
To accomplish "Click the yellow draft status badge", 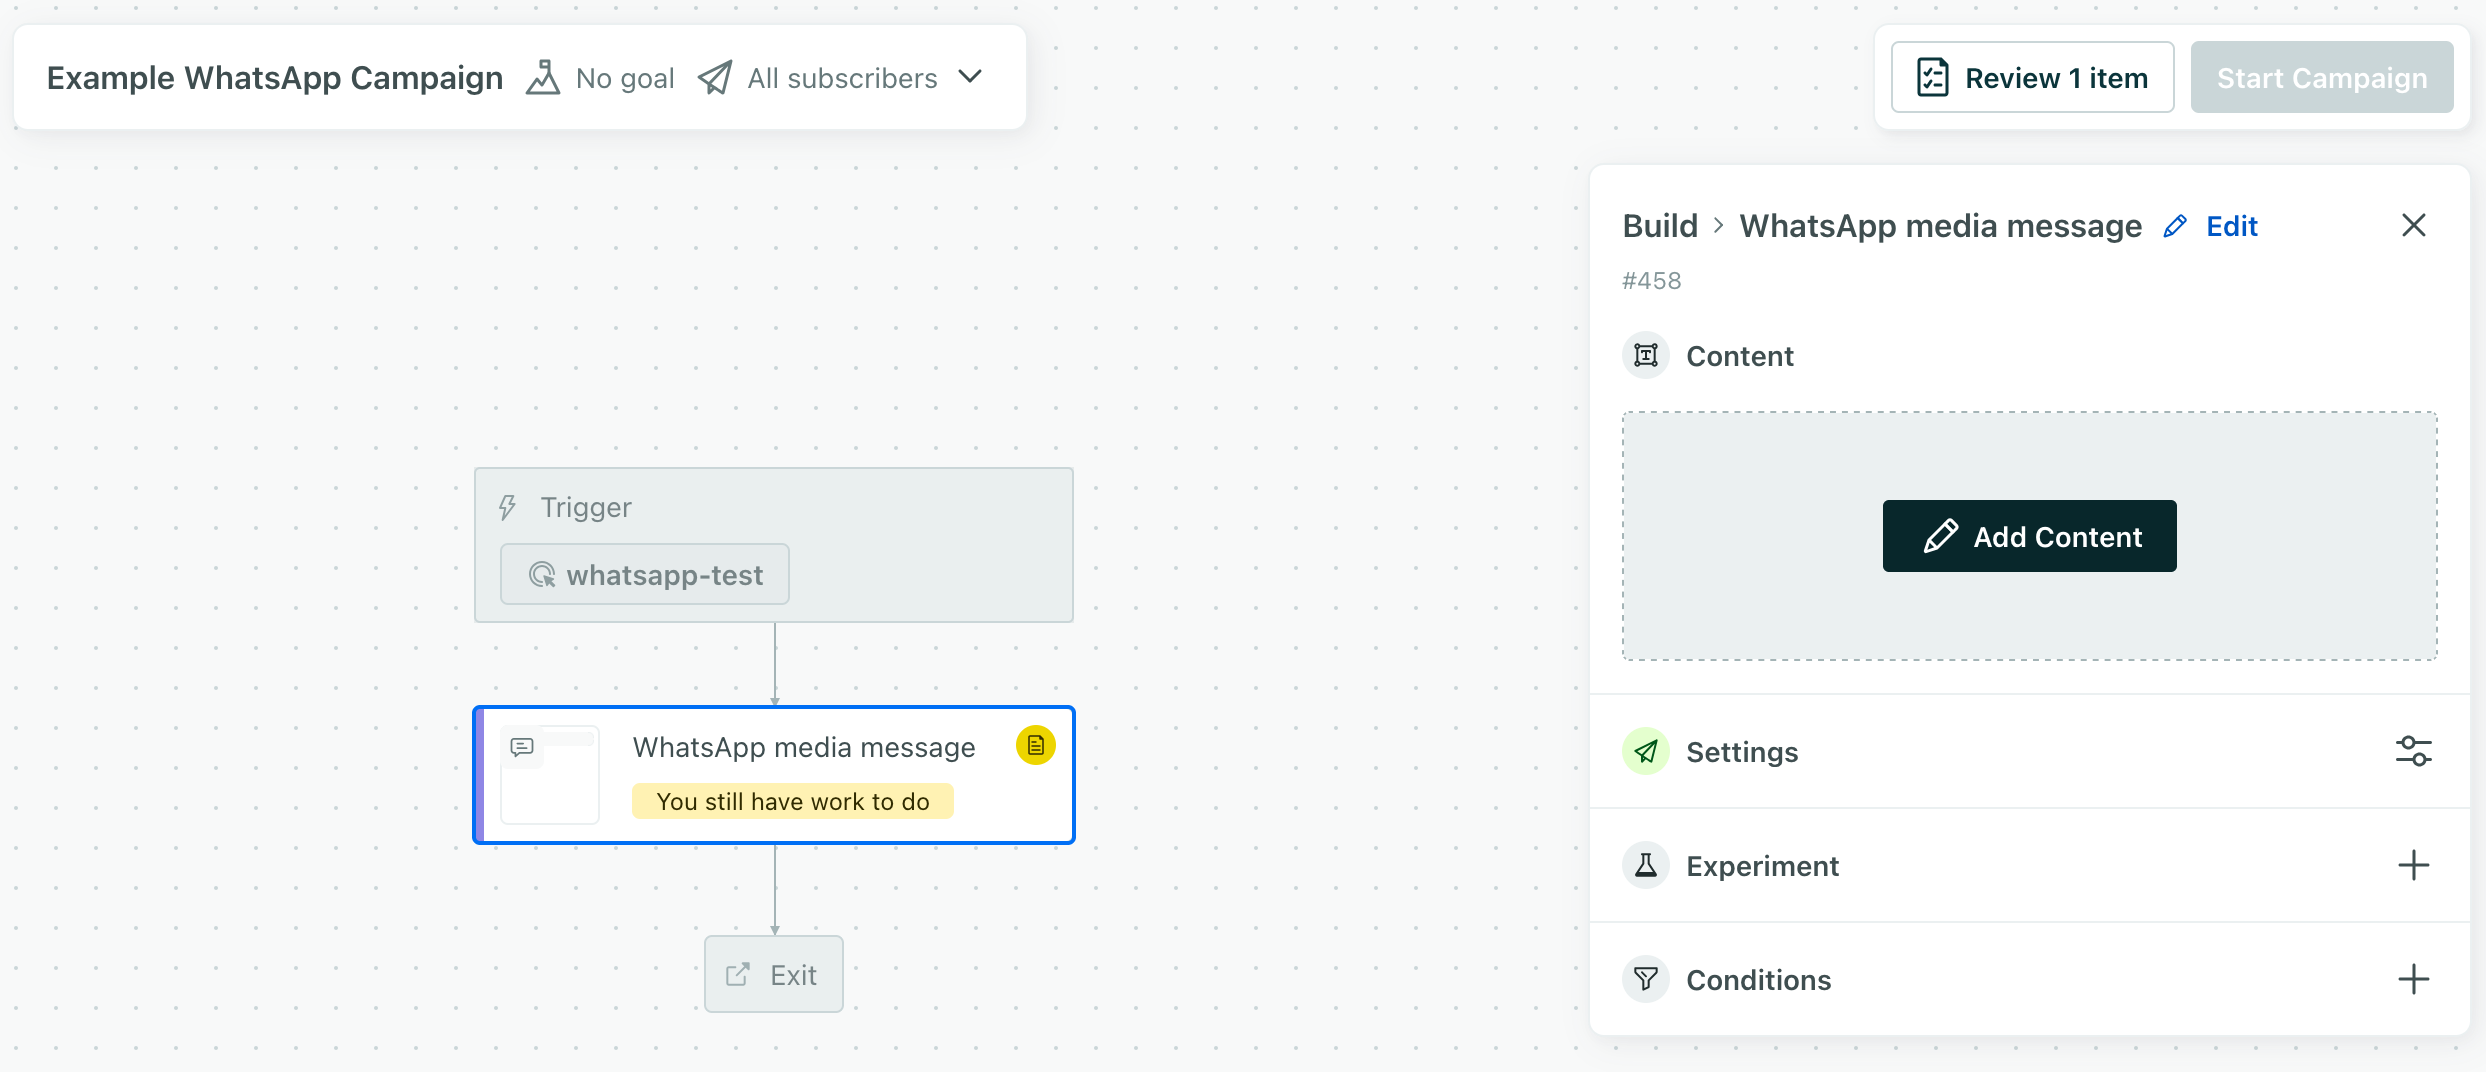I will (x=1035, y=745).
